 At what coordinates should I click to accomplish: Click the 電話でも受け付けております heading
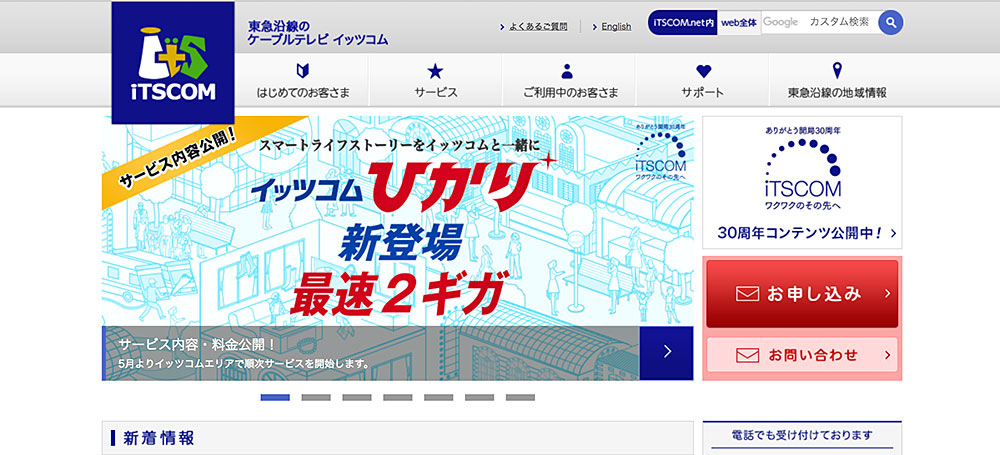coord(801,436)
